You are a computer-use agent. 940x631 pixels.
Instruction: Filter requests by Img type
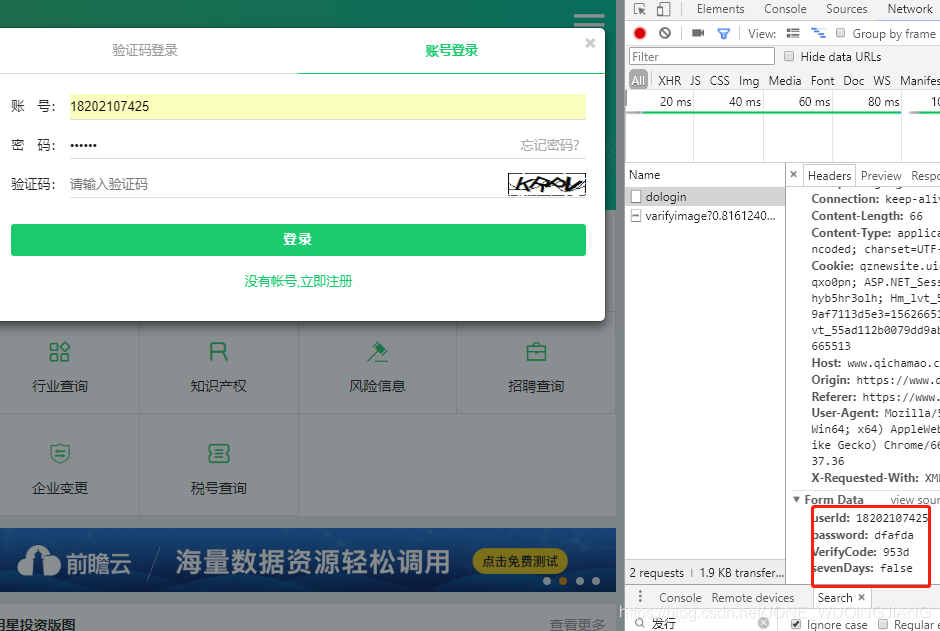tap(749, 80)
